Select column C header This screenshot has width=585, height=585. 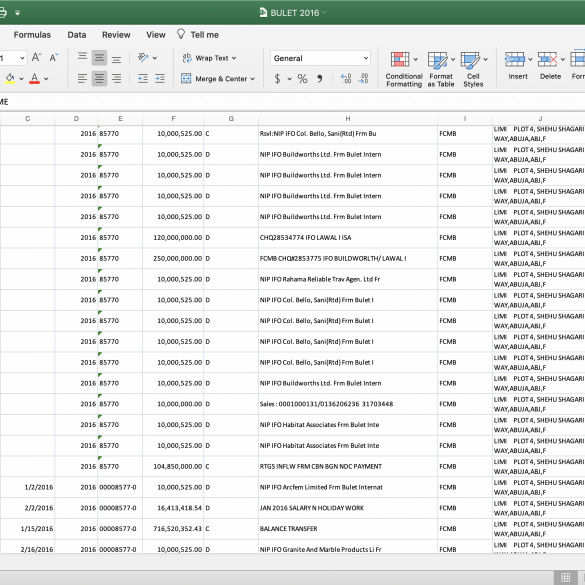(x=27, y=119)
